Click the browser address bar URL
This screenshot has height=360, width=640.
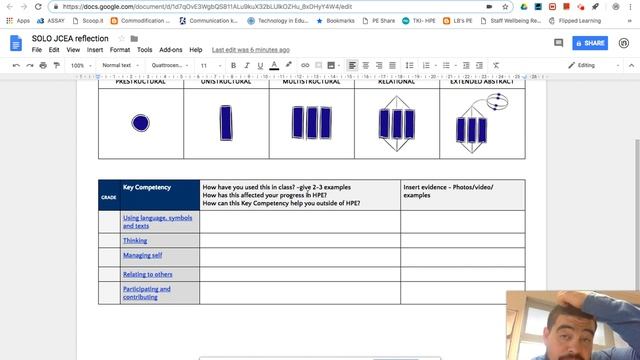(x=207, y=7)
